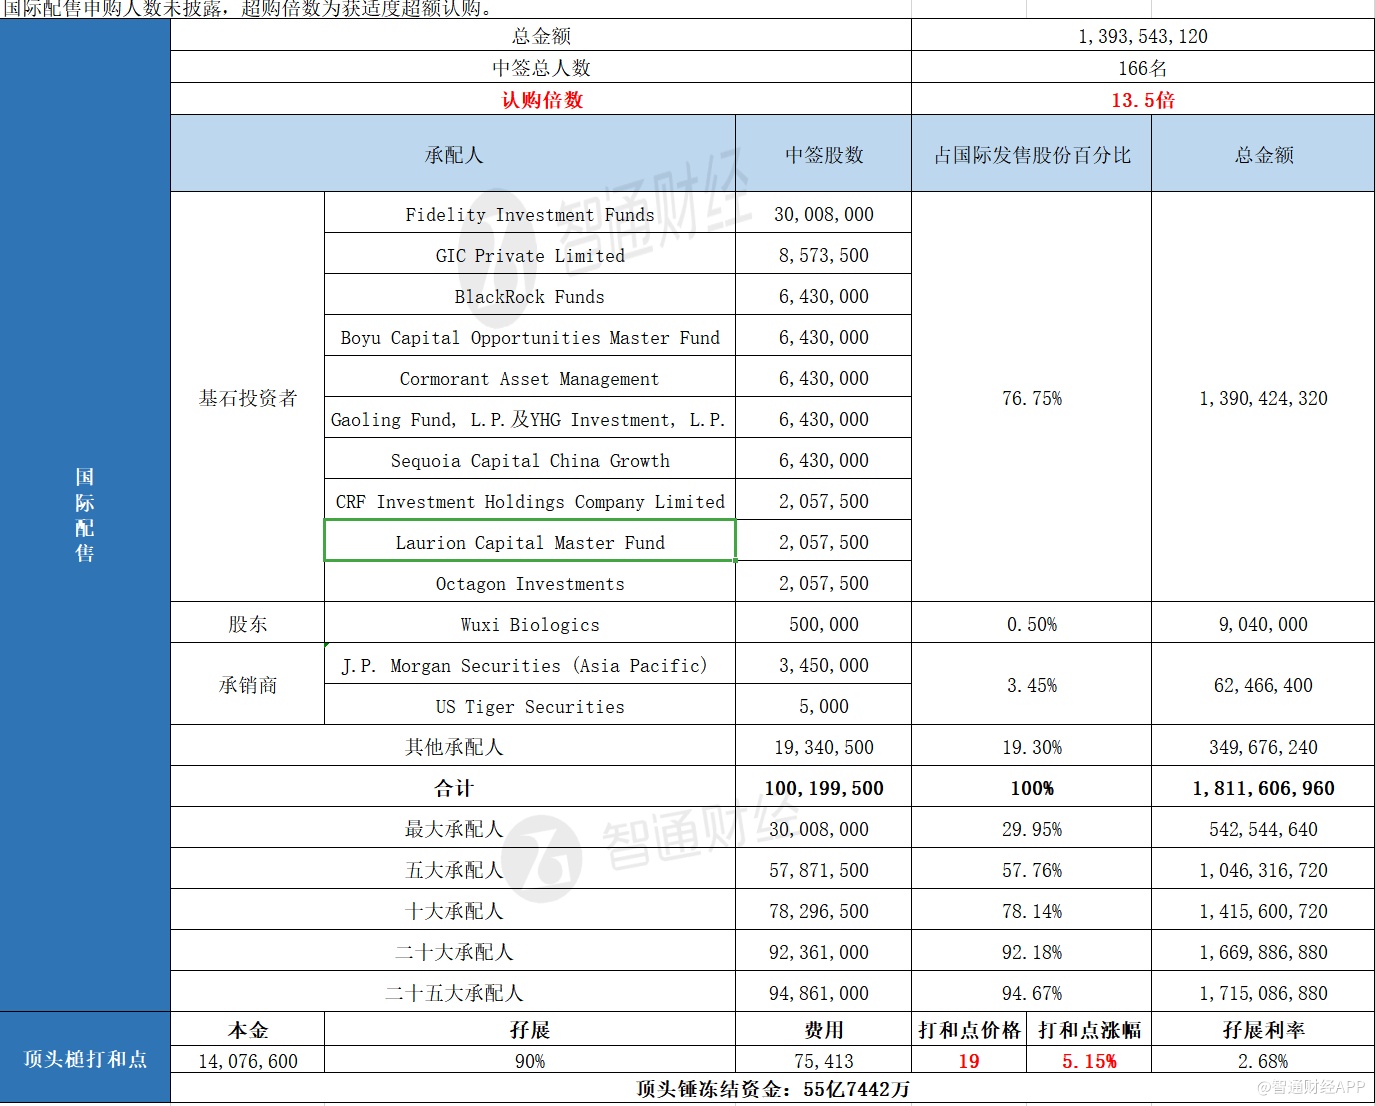1375x1106 pixels.
Task: Select the Wuxi Biologics cell
Action: click(530, 624)
